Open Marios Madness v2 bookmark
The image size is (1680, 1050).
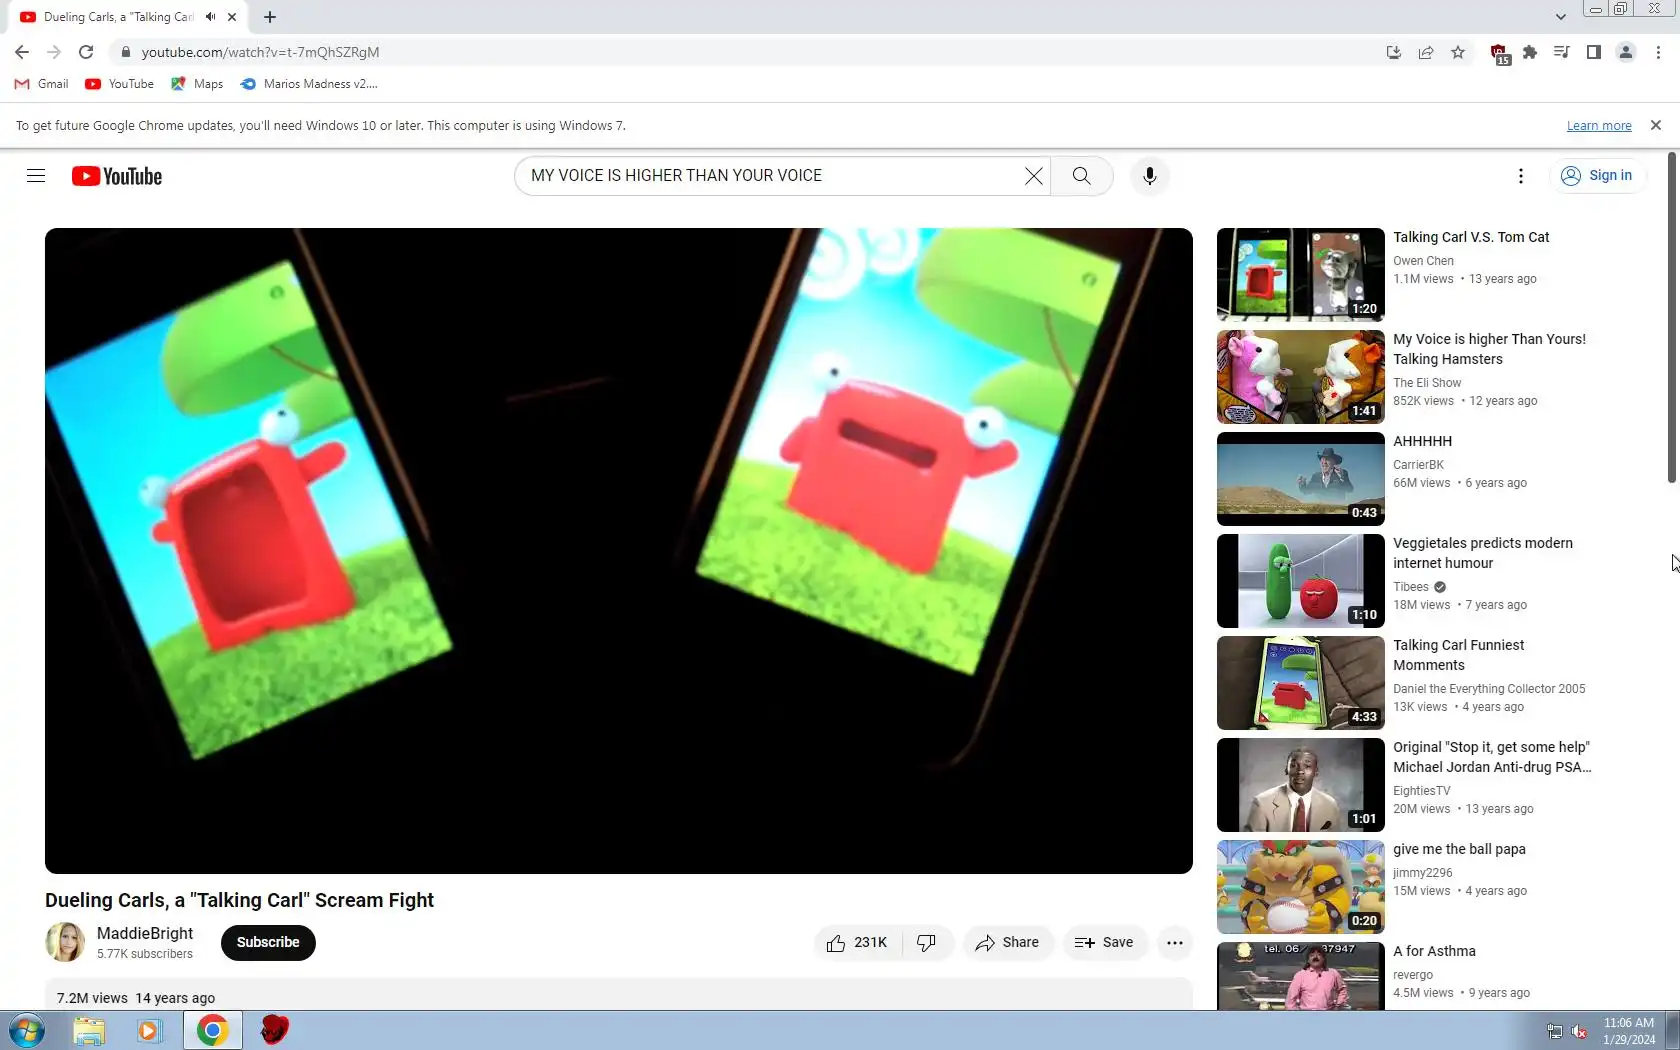tap(310, 84)
